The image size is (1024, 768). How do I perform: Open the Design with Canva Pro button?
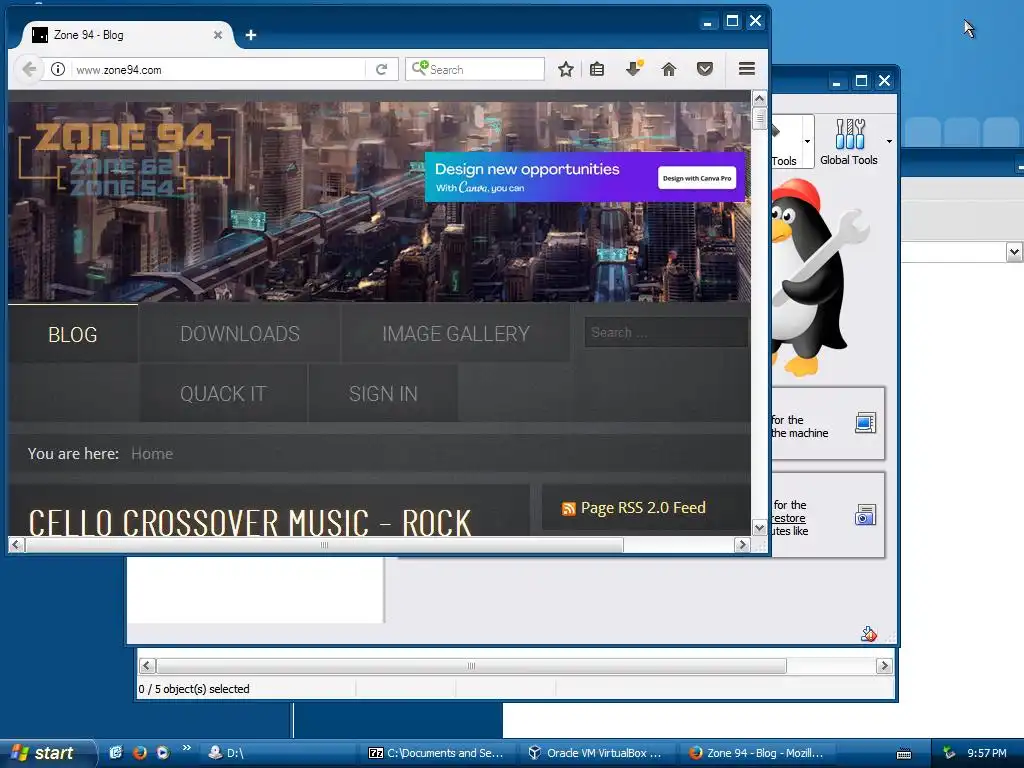click(697, 178)
